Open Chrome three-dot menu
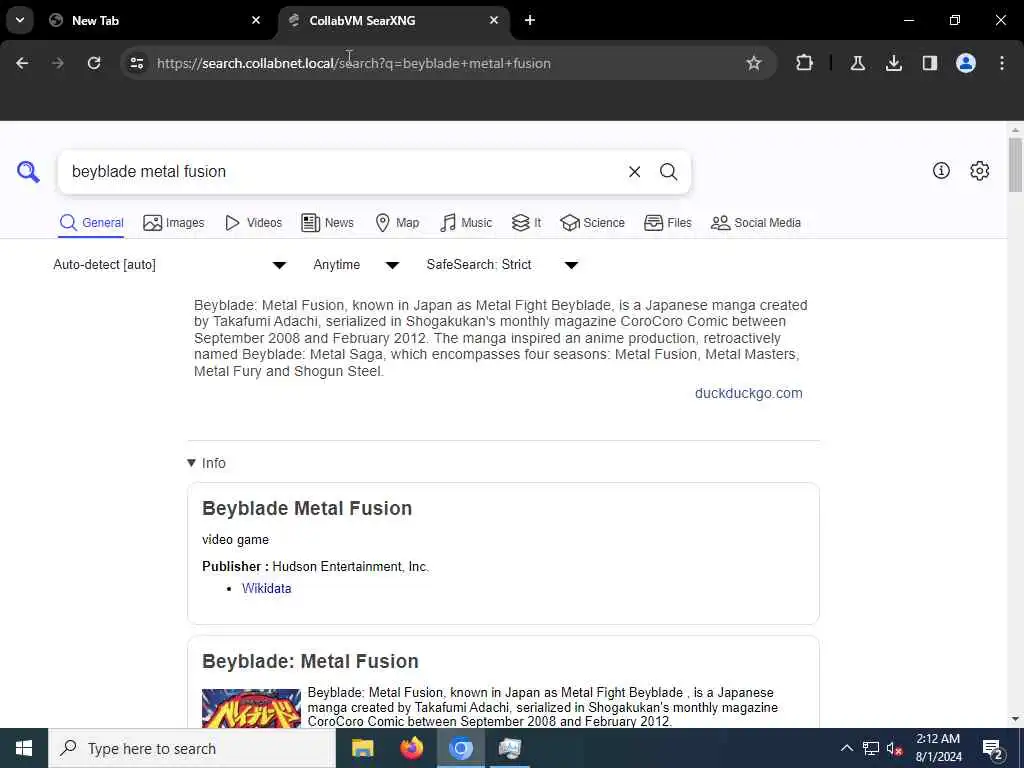Screen dimensions: 1024x768 coord(1002,63)
